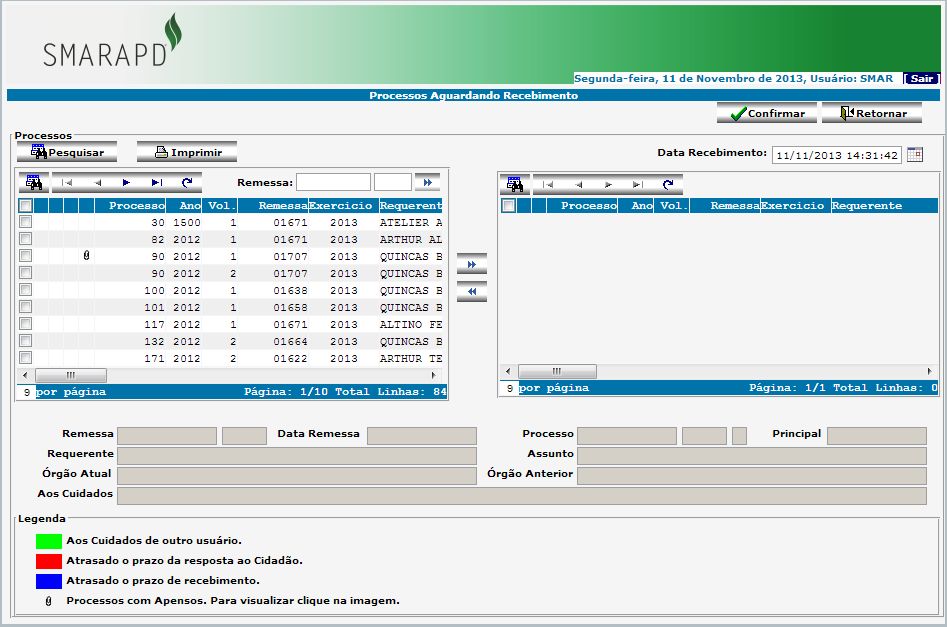Viewport: 947px width, 627px height.
Task: Click the Pesquisar button
Action: pyautogui.click(x=67, y=152)
